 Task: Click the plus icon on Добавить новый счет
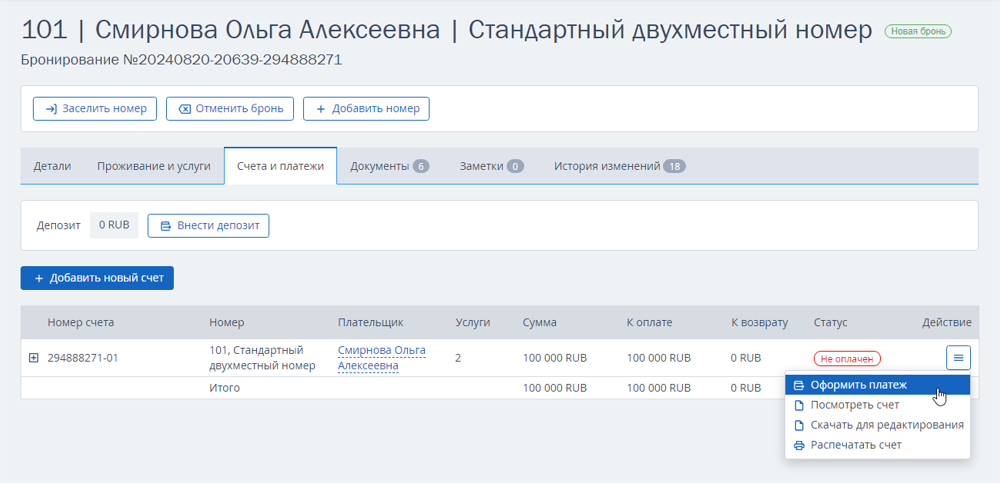pyautogui.click(x=39, y=278)
